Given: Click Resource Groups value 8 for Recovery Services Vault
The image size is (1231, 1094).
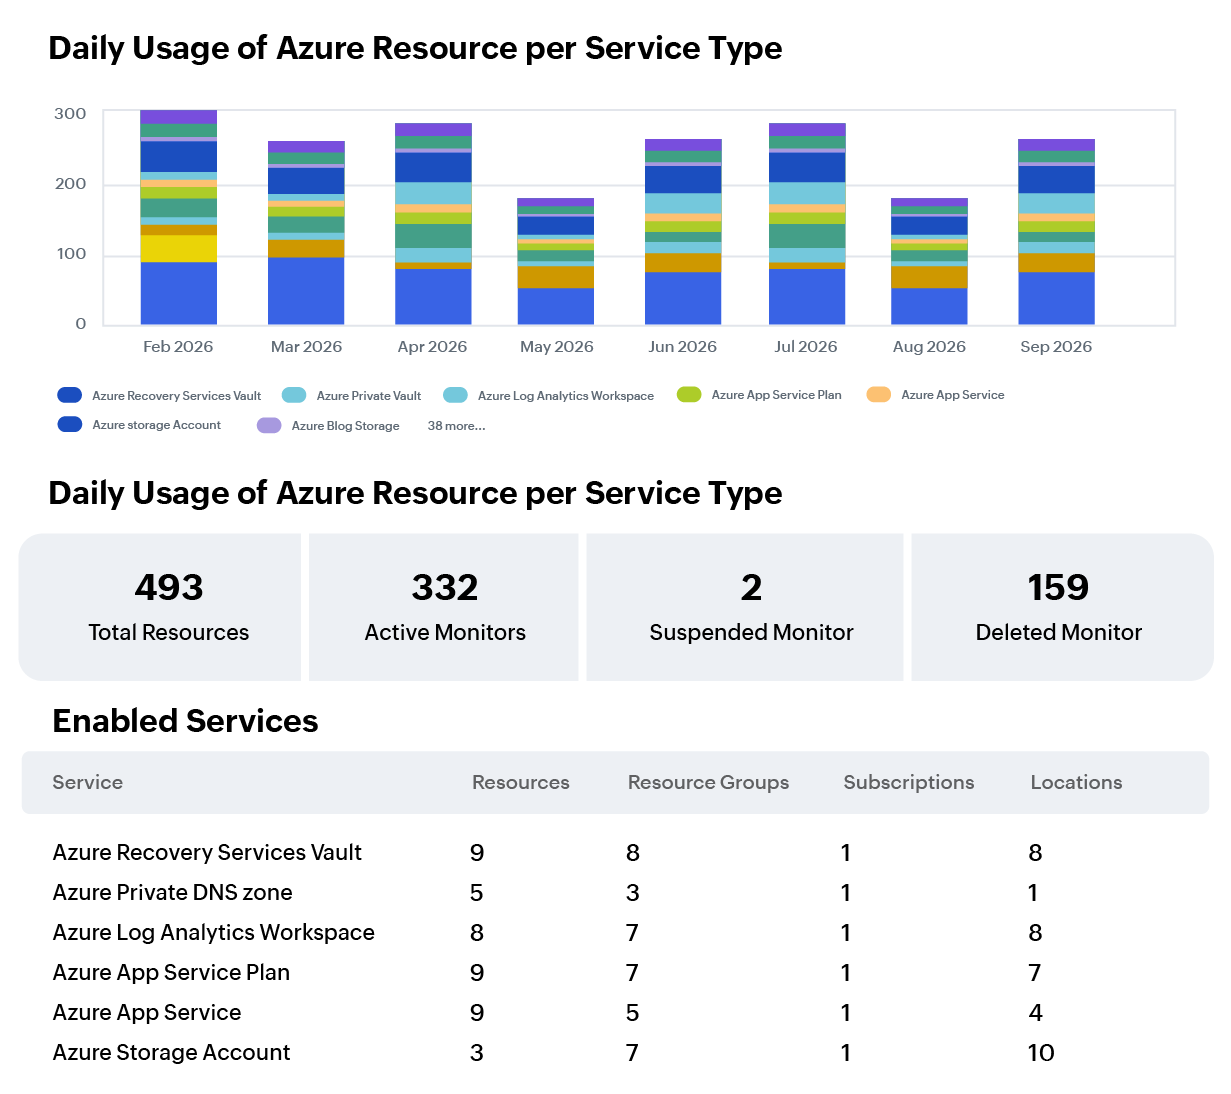Looking at the screenshot, I should point(633,853).
